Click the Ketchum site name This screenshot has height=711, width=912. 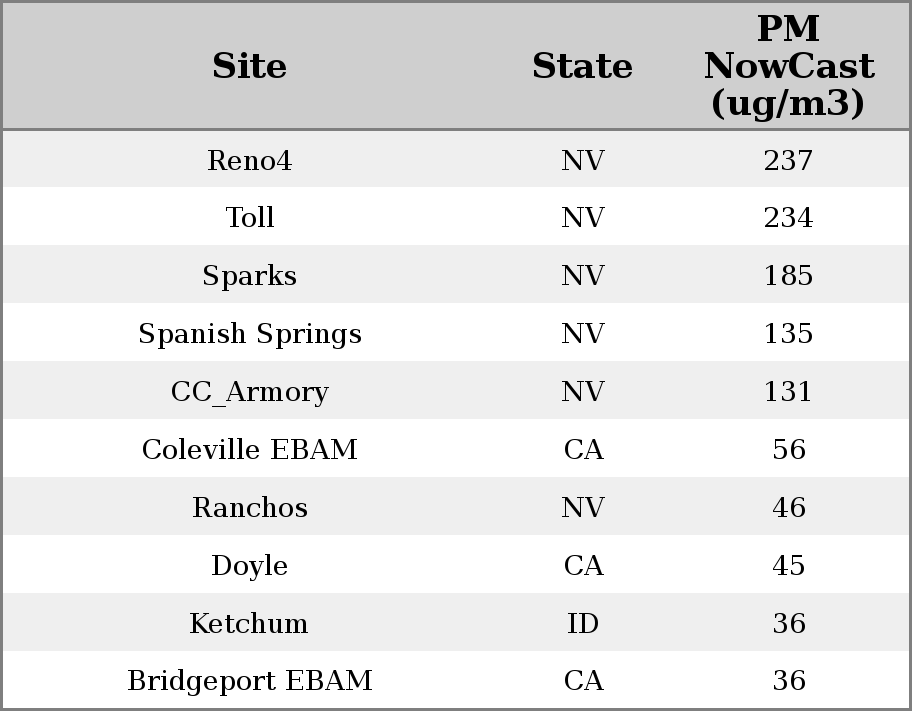(249, 624)
